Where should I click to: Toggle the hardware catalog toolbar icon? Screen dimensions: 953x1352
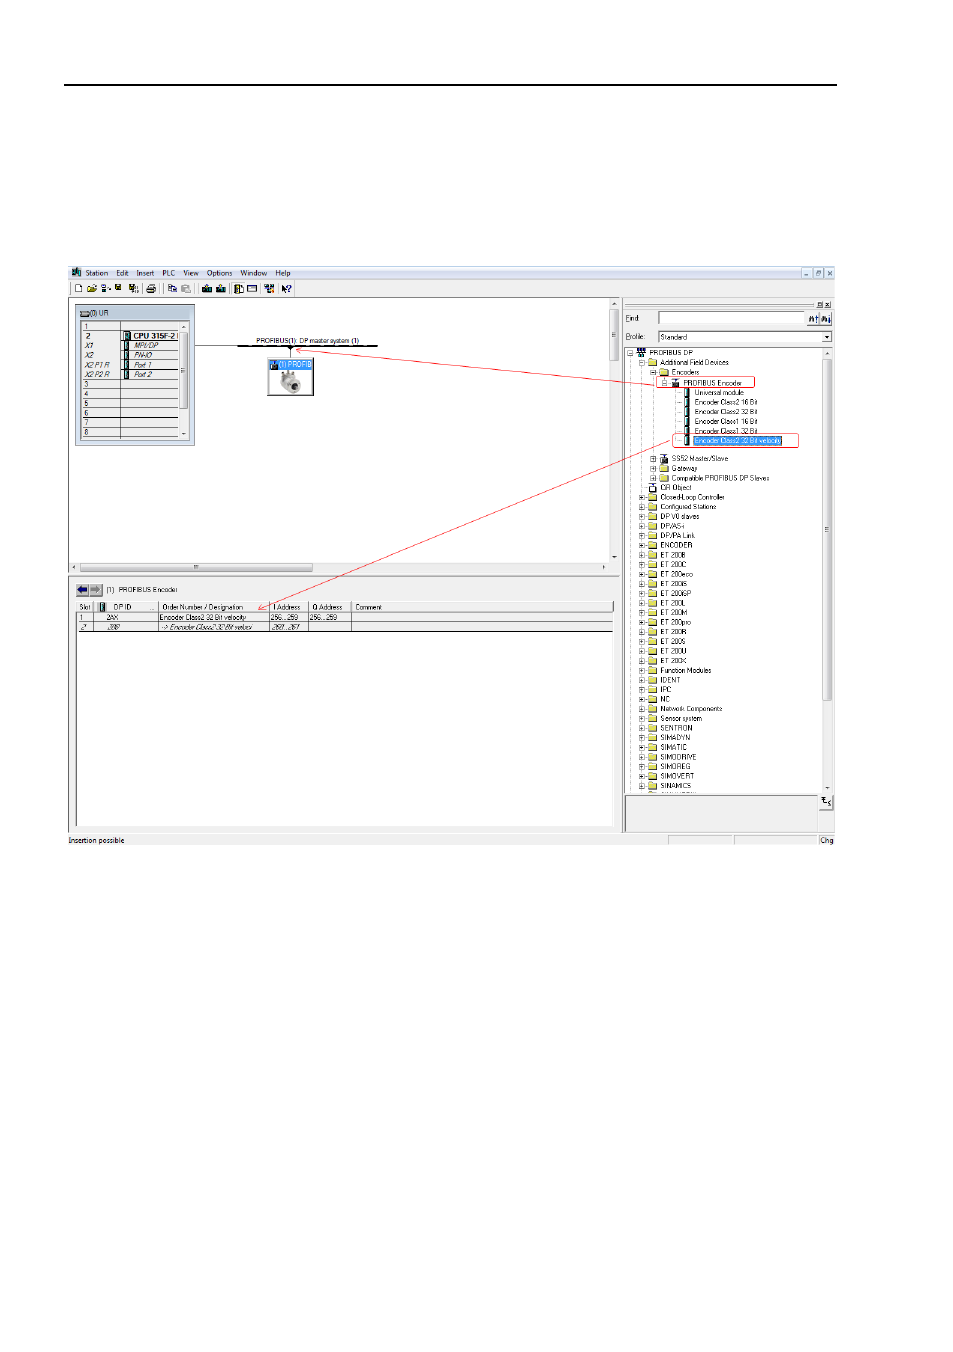pos(238,289)
